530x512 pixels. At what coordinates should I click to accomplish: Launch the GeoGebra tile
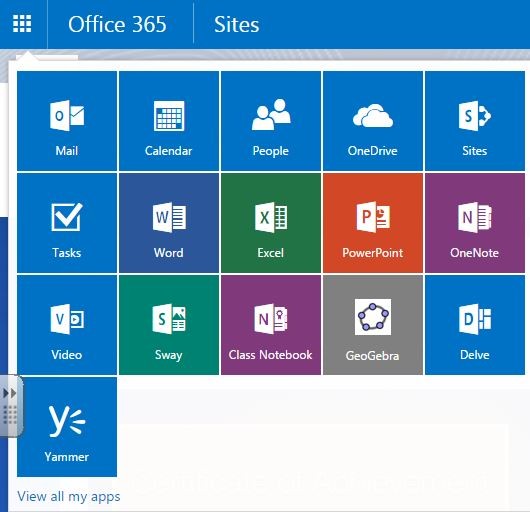click(373, 325)
